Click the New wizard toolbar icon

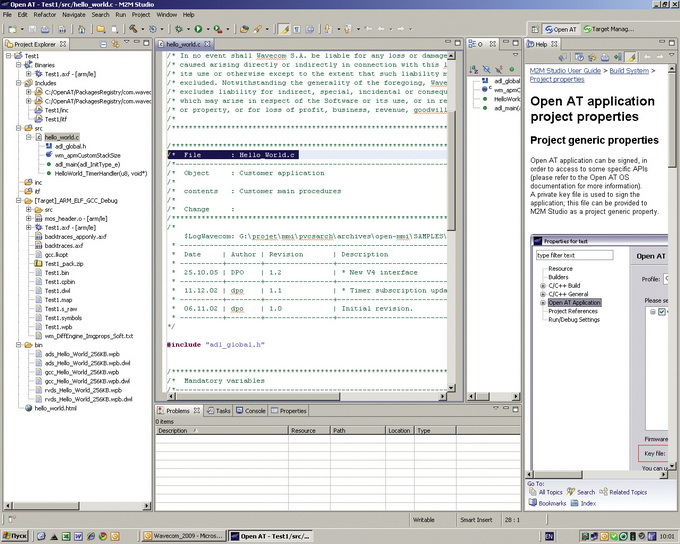click(12, 29)
